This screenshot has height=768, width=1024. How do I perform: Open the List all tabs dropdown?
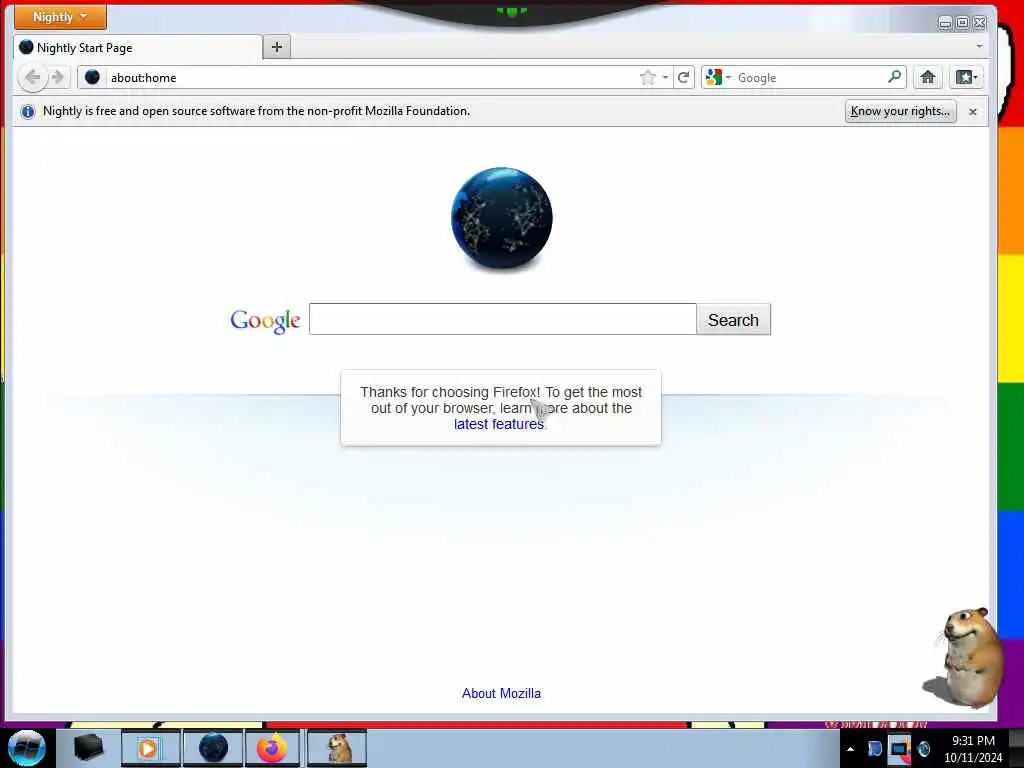[979, 46]
